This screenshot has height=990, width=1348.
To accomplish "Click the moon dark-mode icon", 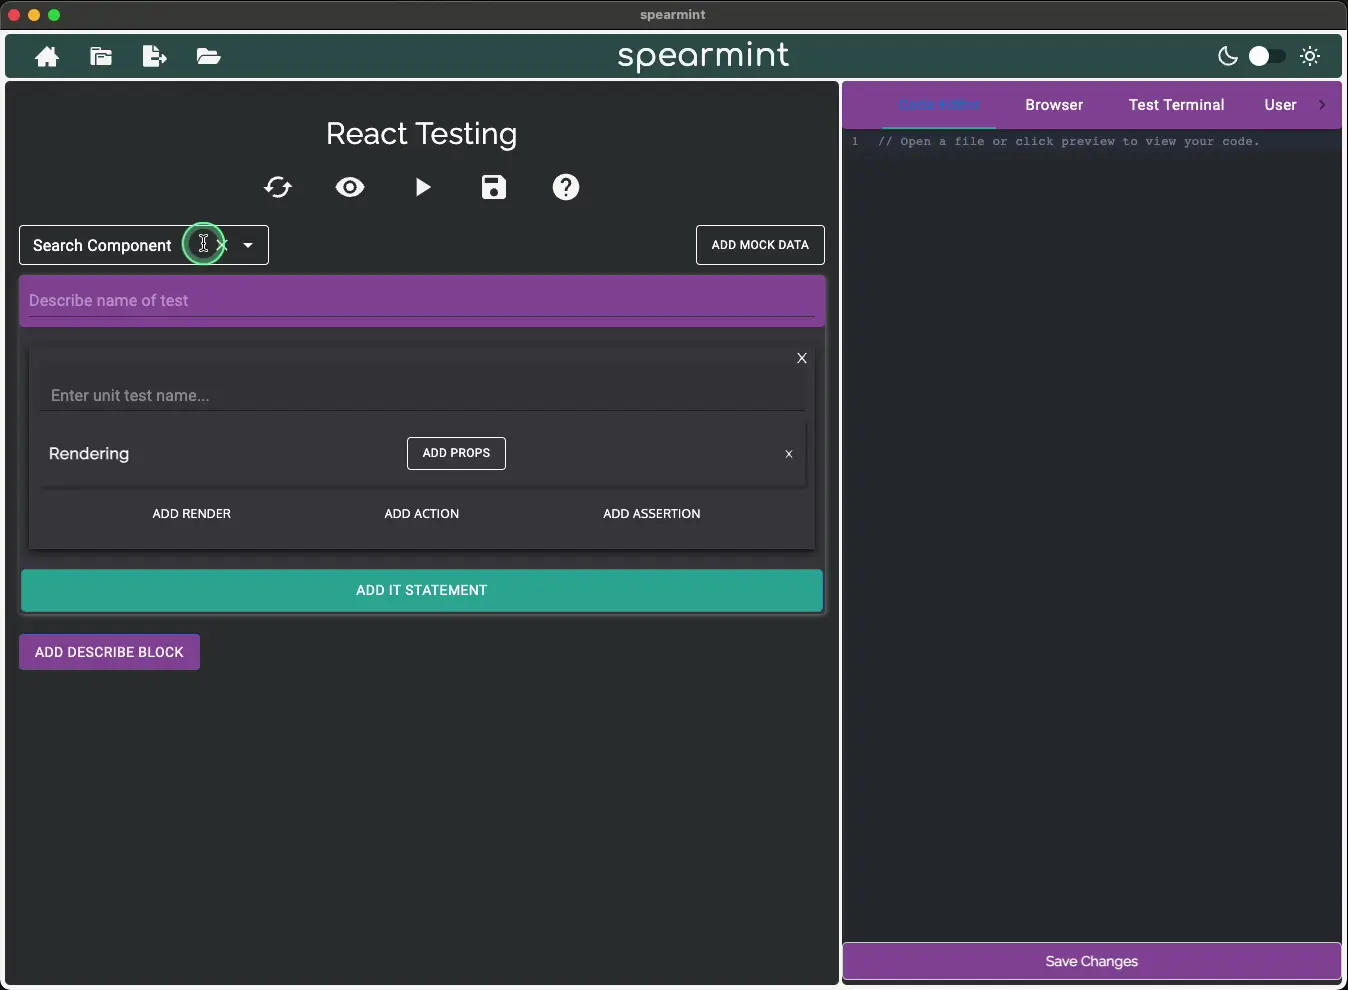I will [1228, 56].
